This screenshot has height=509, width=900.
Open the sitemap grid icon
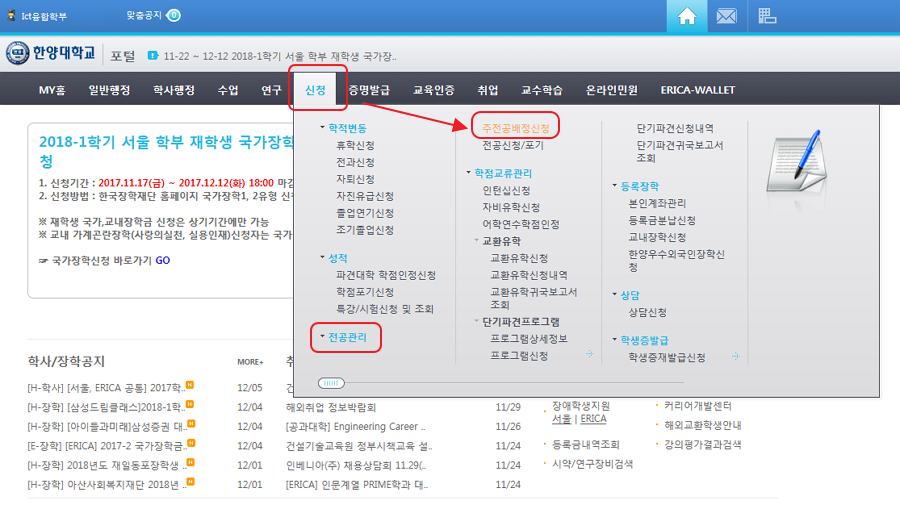pos(767,16)
